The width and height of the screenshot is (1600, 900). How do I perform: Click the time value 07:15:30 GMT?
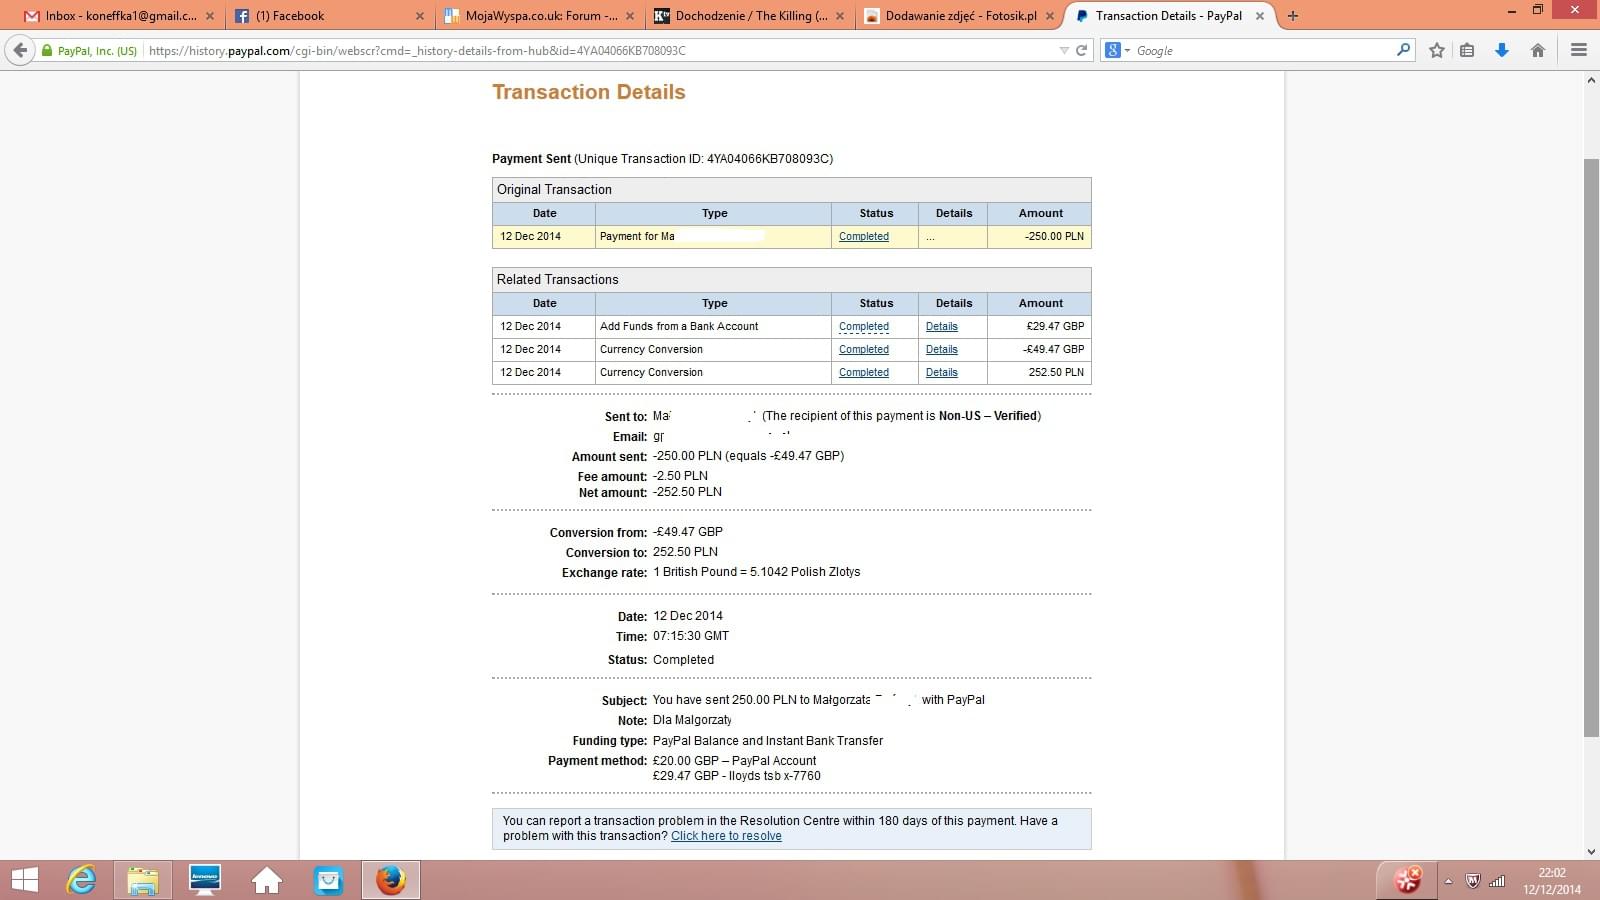click(691, 636)
